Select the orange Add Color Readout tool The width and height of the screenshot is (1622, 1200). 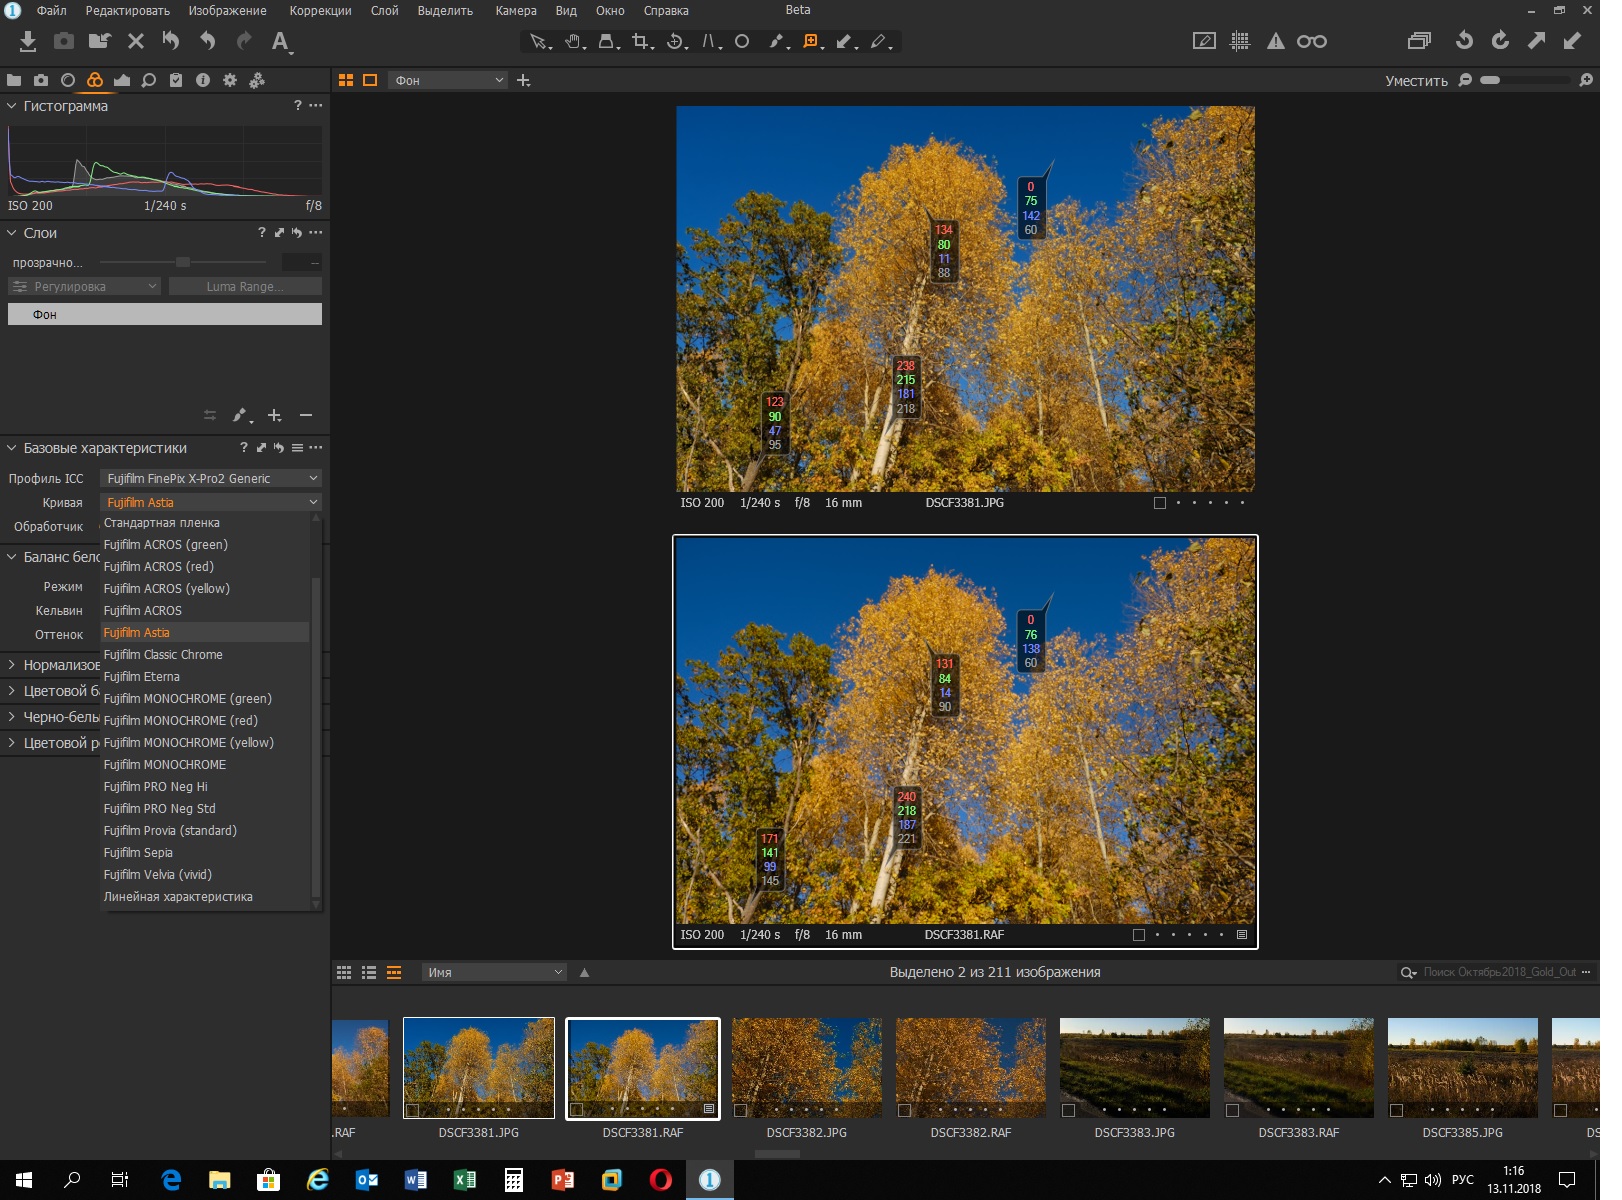pyautogui.click(x=813, y=42)
